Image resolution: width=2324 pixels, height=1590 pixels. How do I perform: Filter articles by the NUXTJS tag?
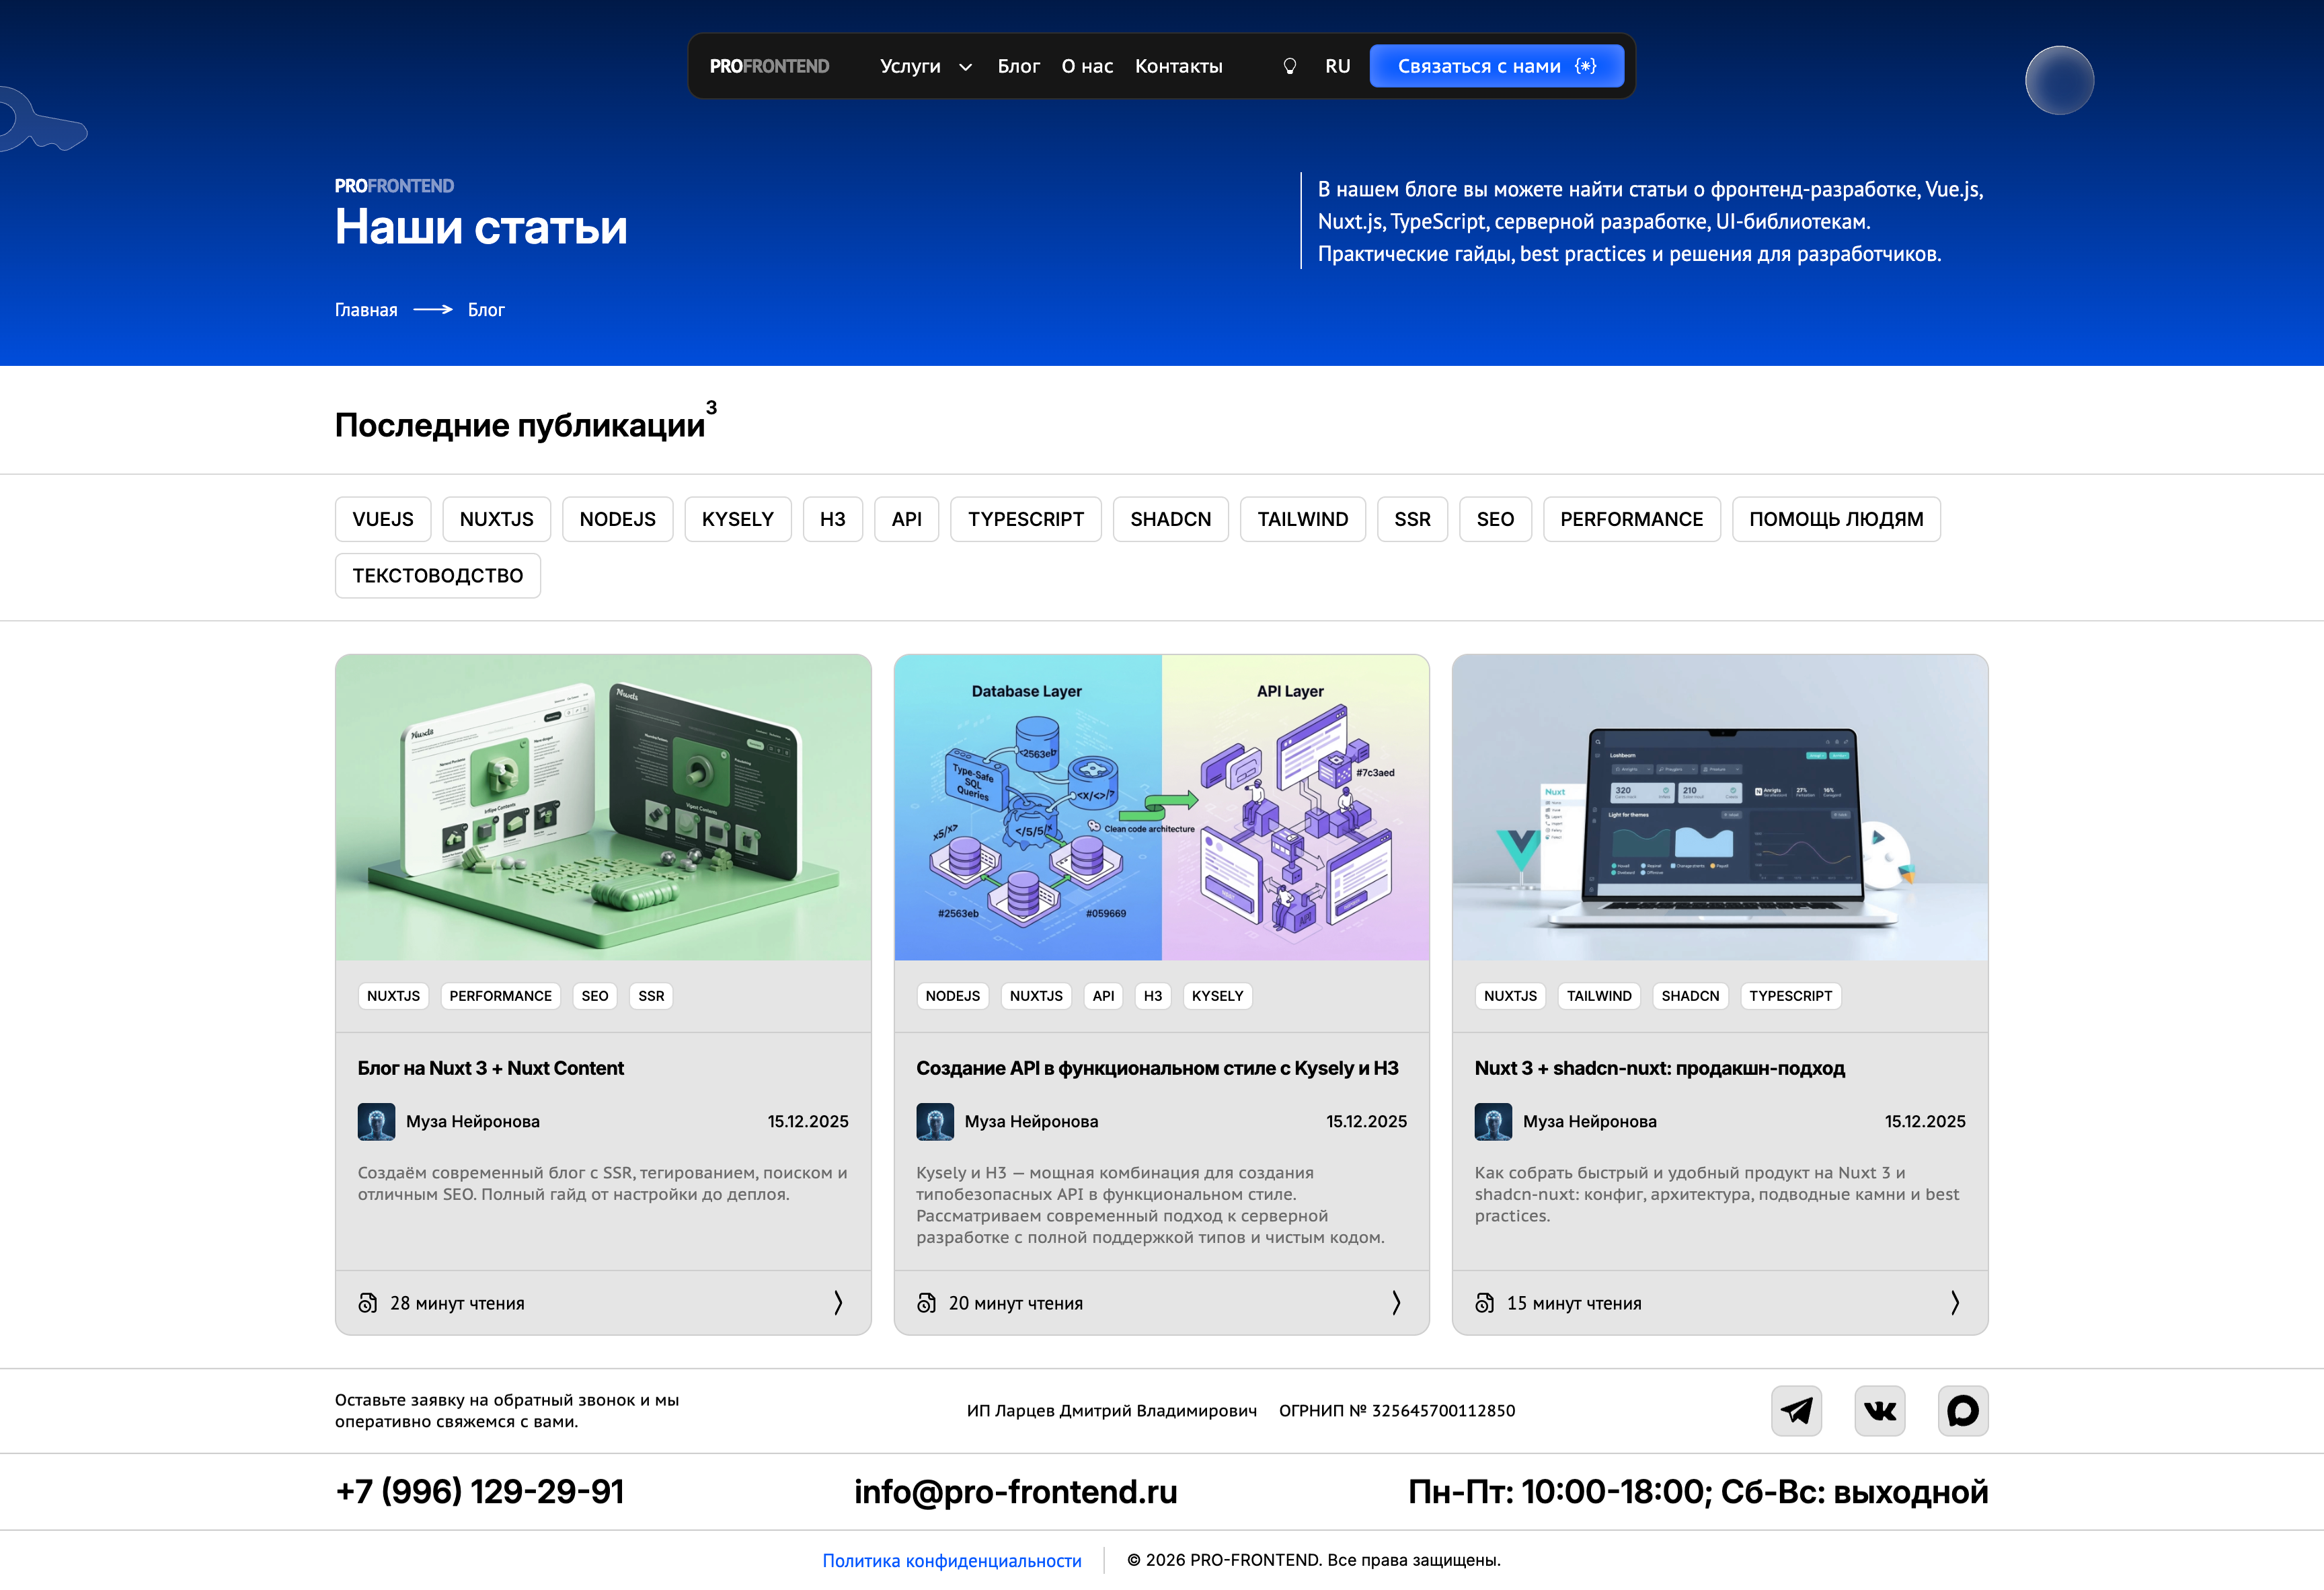pyautogui.click(x=496, y=519)
